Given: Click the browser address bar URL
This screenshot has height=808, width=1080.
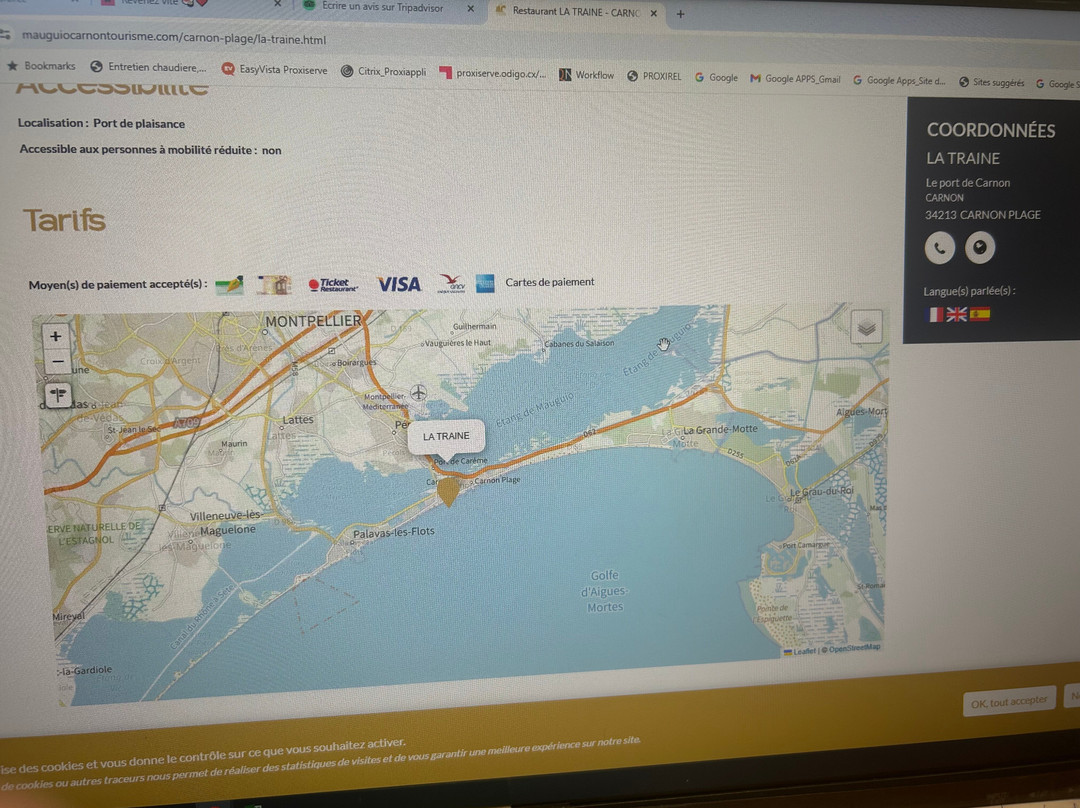Looking at the screenshot, I should [x=174, y=40].
